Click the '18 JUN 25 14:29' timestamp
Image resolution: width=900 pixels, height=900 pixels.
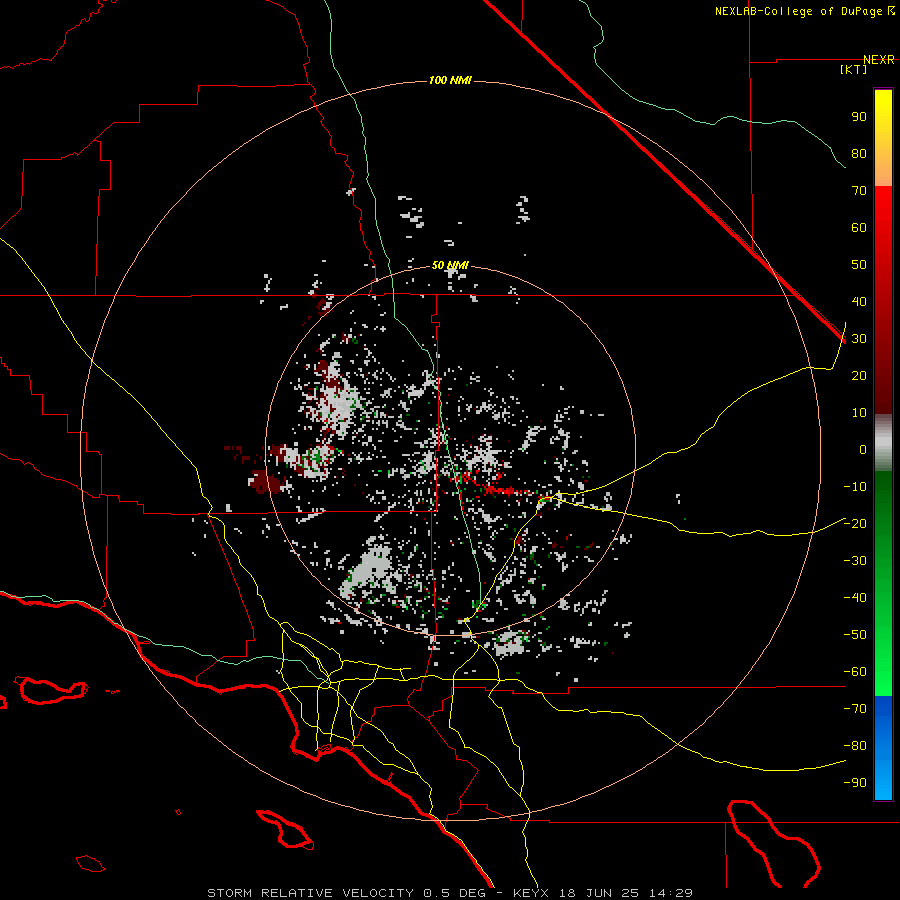click(626, 893)
